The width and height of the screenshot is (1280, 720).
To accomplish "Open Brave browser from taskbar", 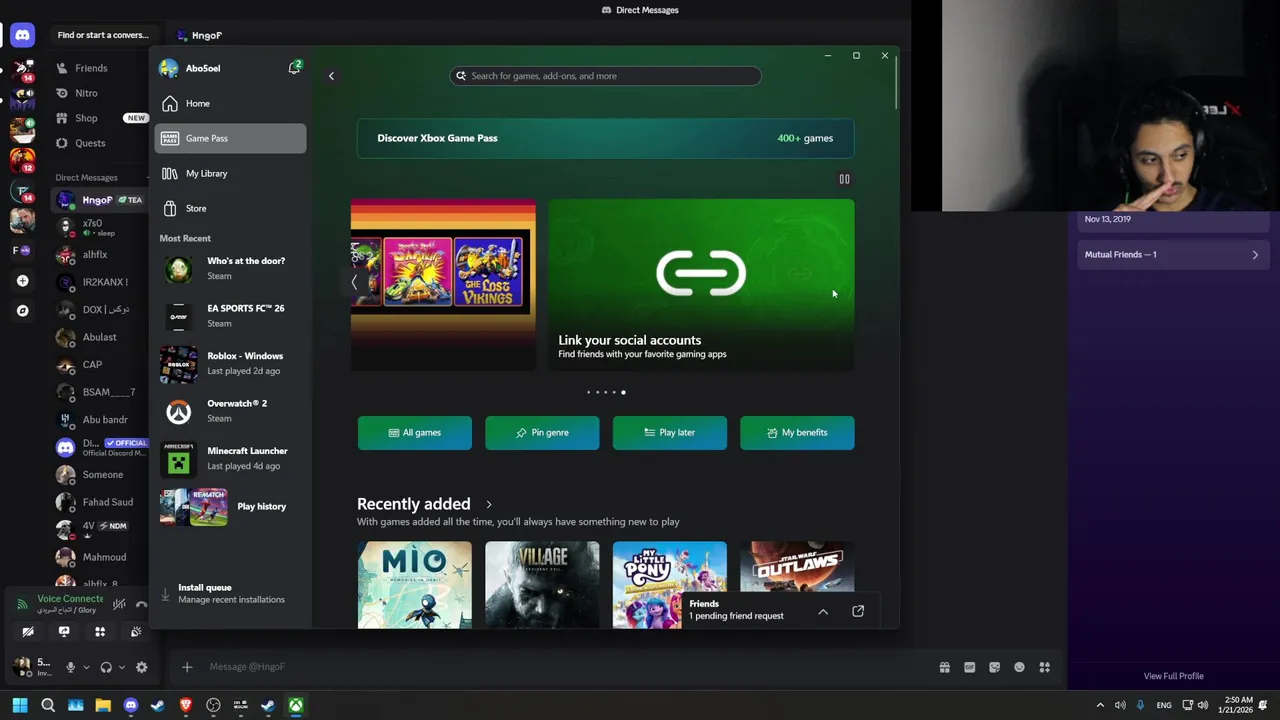I will (185, 705).
